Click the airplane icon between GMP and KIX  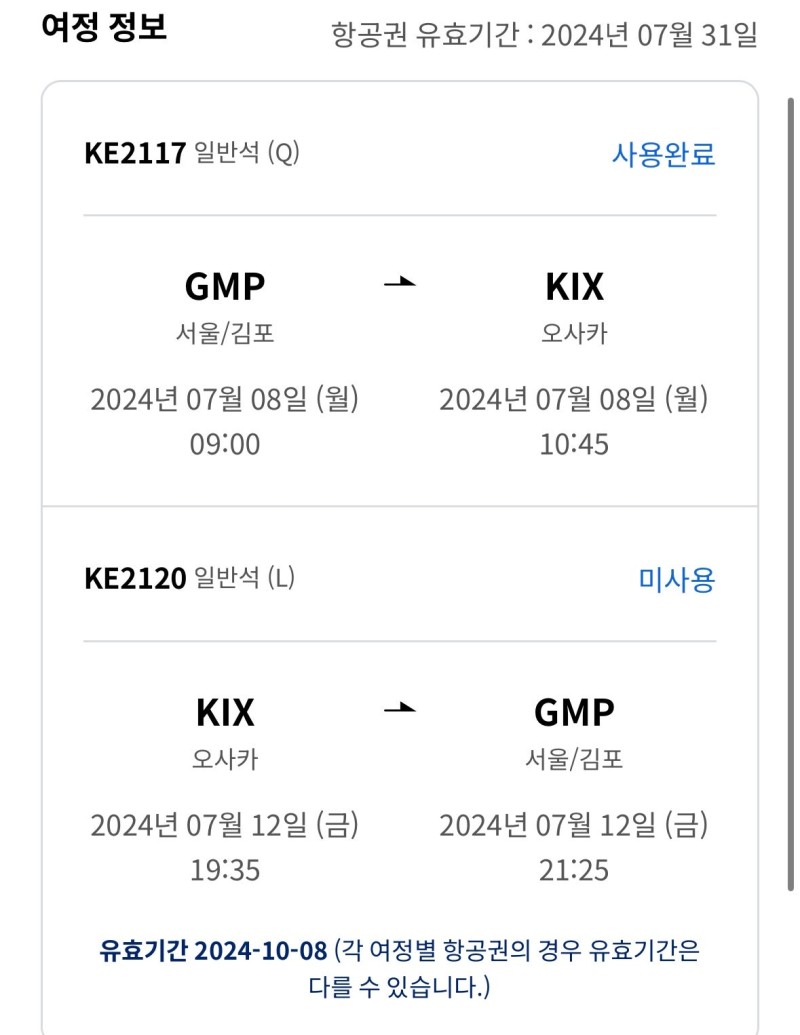[400, 283]
